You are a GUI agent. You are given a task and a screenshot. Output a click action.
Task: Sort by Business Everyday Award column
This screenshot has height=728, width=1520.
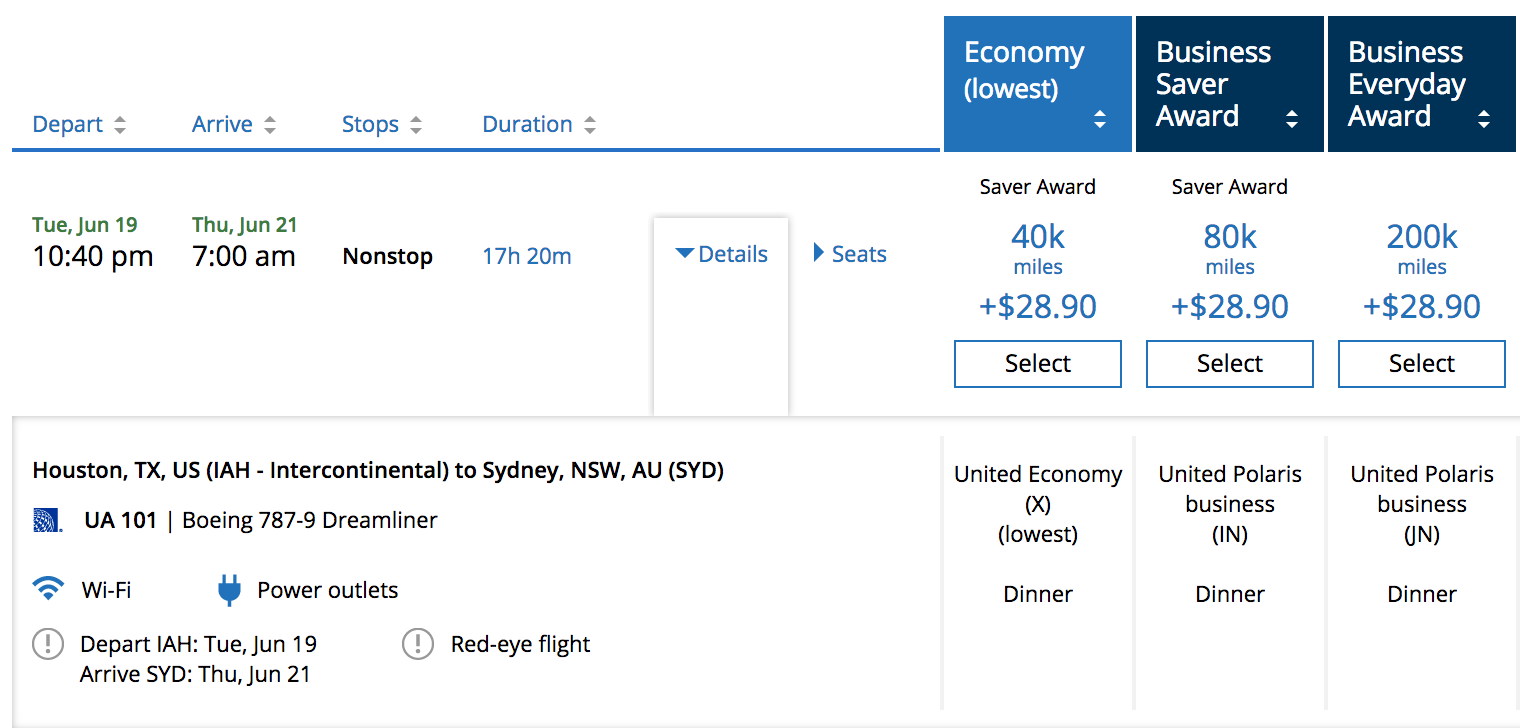[x=1421, y=84]
